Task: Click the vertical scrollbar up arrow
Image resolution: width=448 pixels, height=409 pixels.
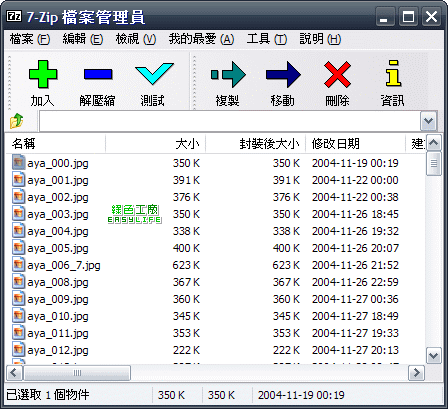Action: click(434, 143)
